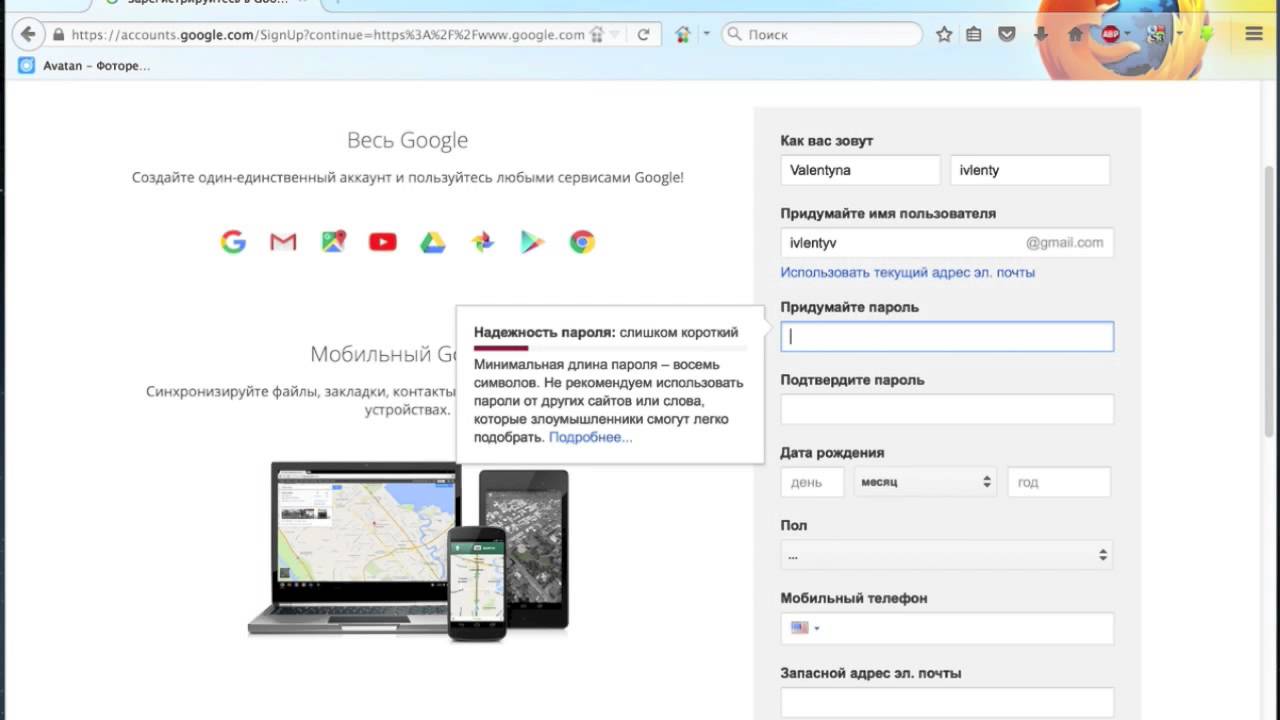Click the Поиск search box
This screenshot has height=720, width=1280.
point(821,34)
